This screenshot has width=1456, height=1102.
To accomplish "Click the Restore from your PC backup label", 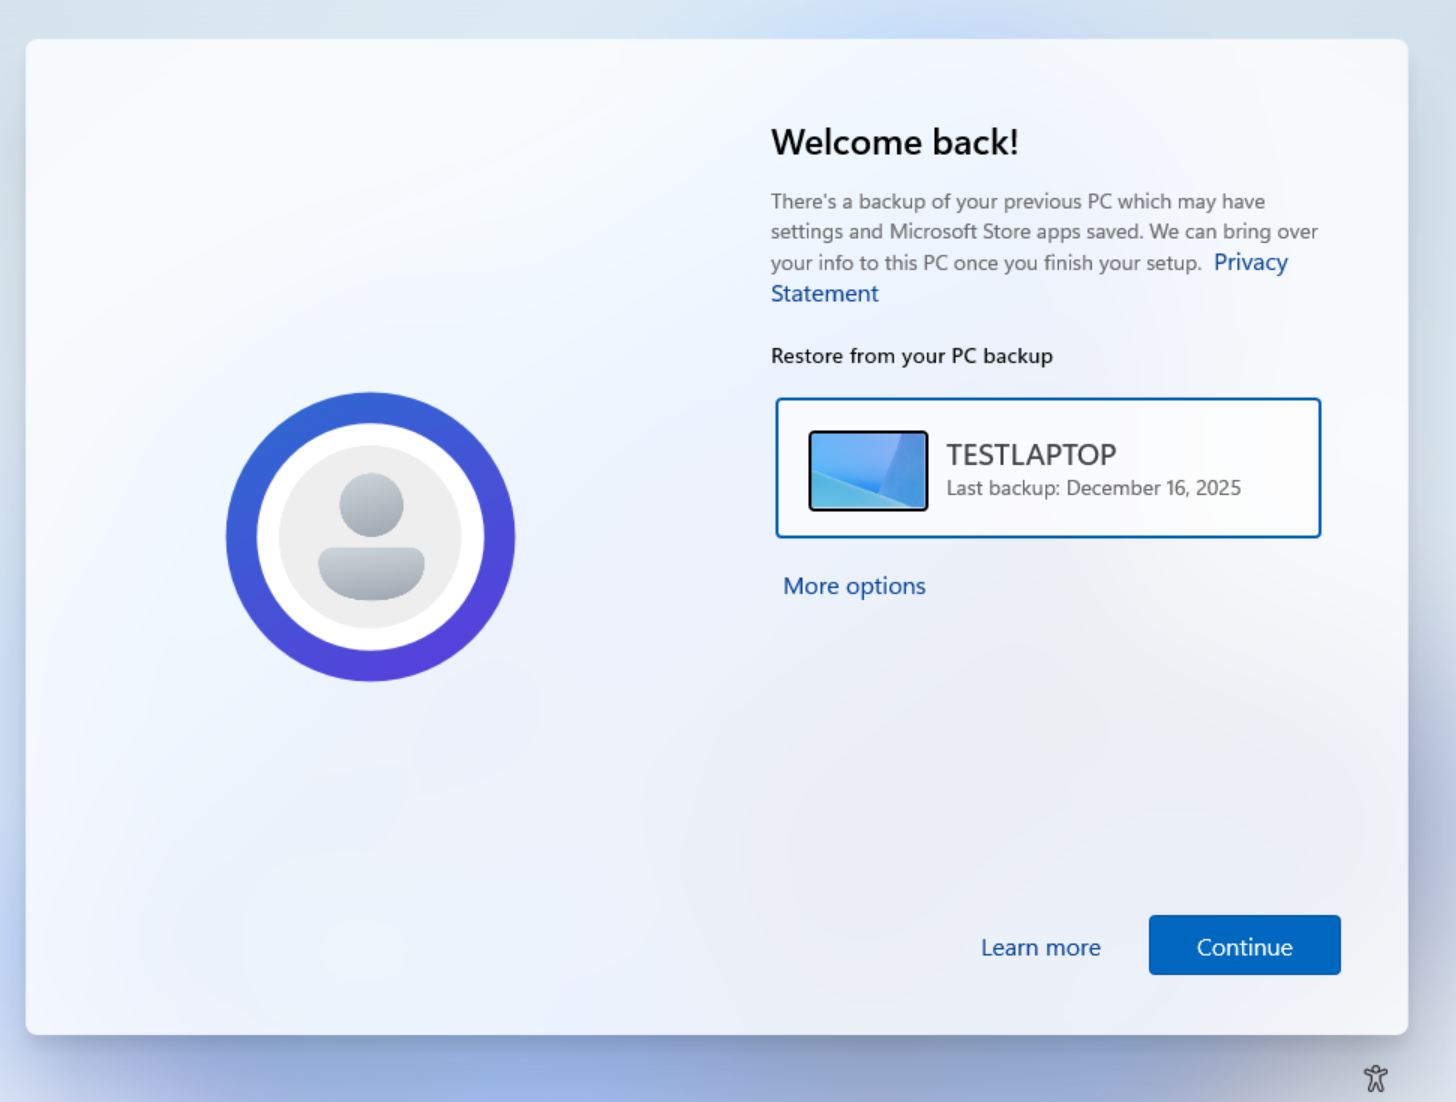I will pyautogui.click(x=911, y=356).
